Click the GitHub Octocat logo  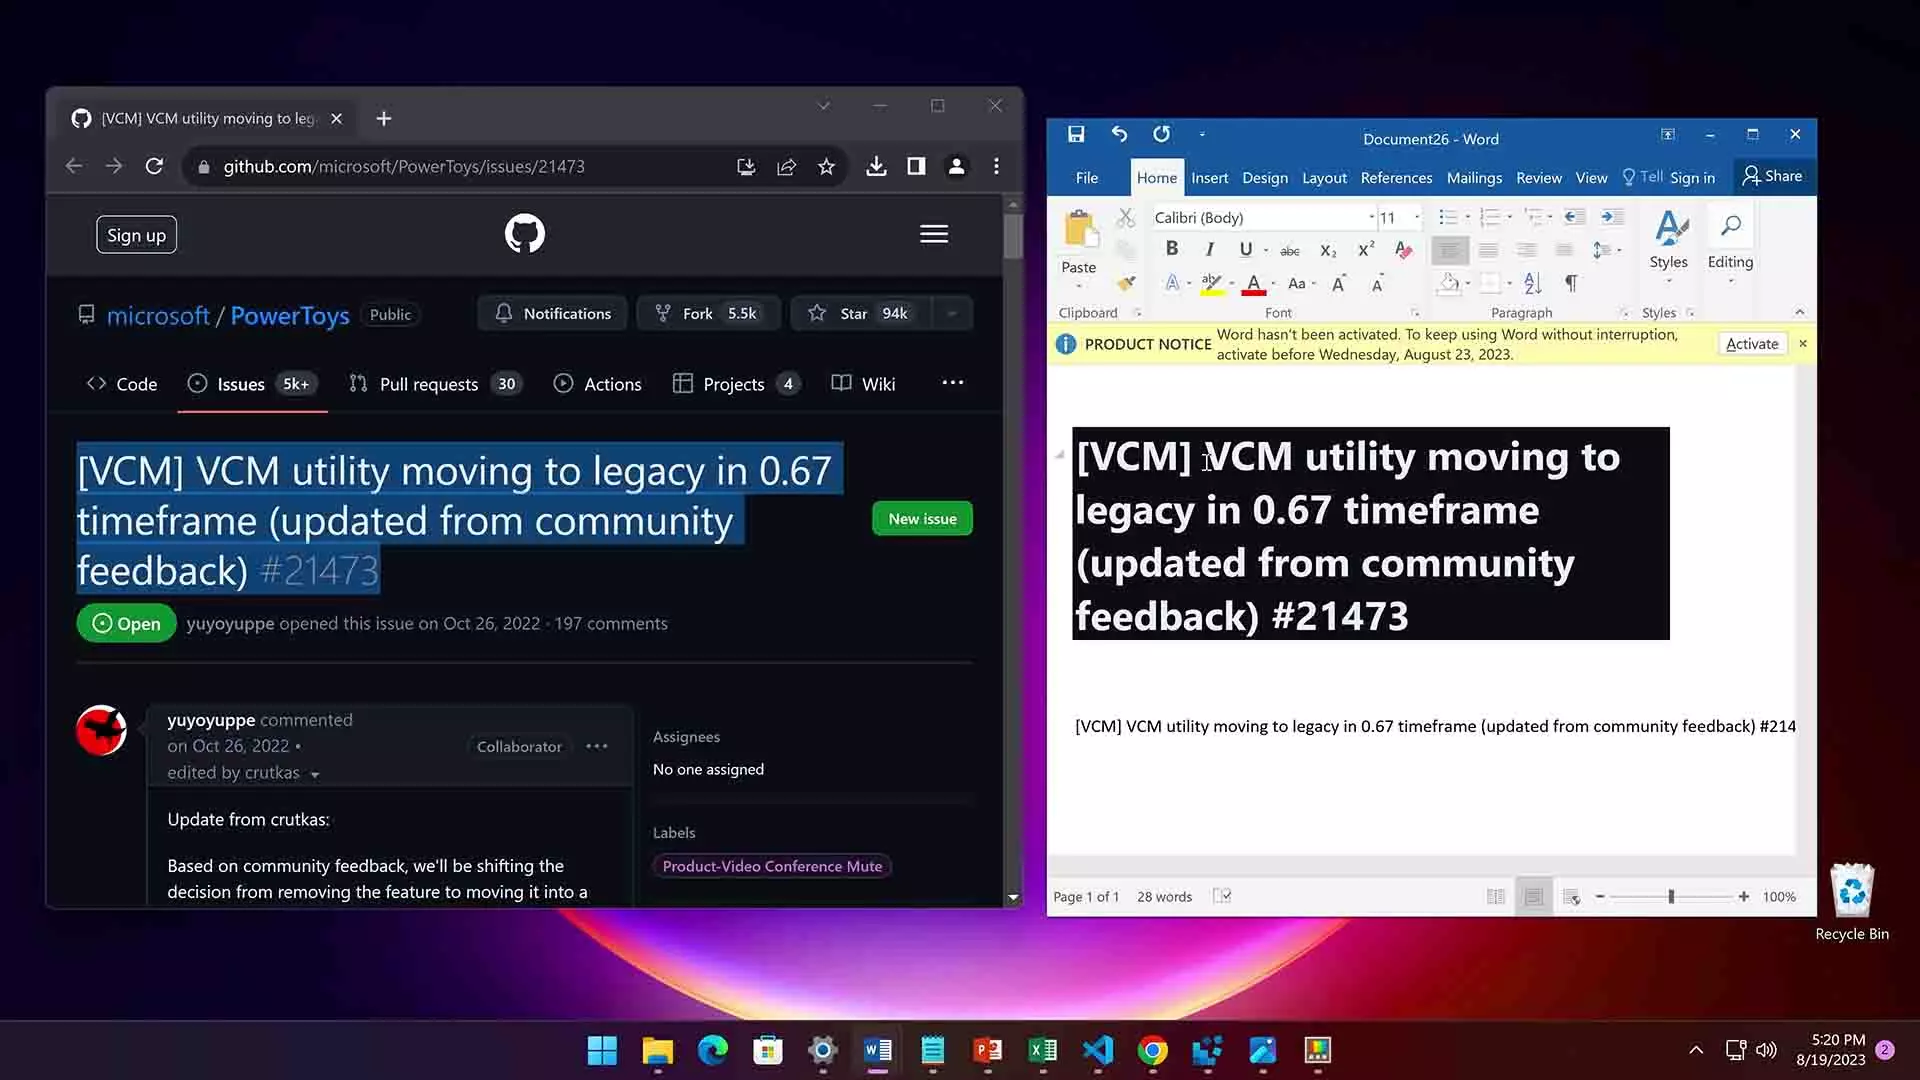click(525, 234)
